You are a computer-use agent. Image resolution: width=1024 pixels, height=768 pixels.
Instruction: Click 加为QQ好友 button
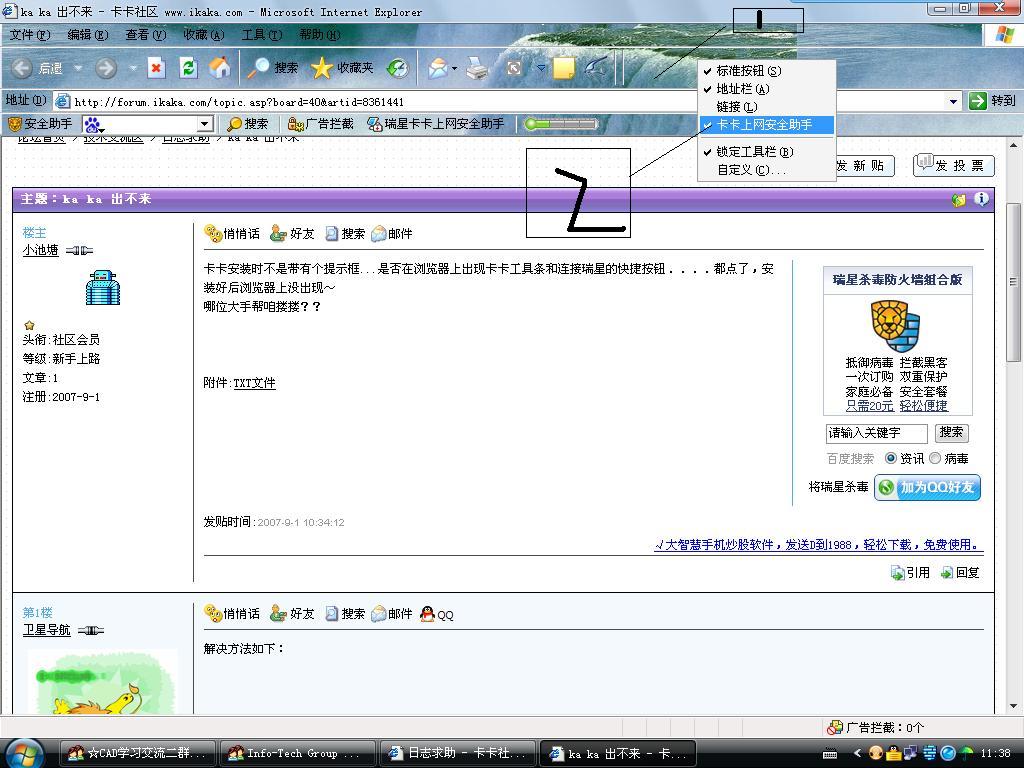click(x=927, y=487)
